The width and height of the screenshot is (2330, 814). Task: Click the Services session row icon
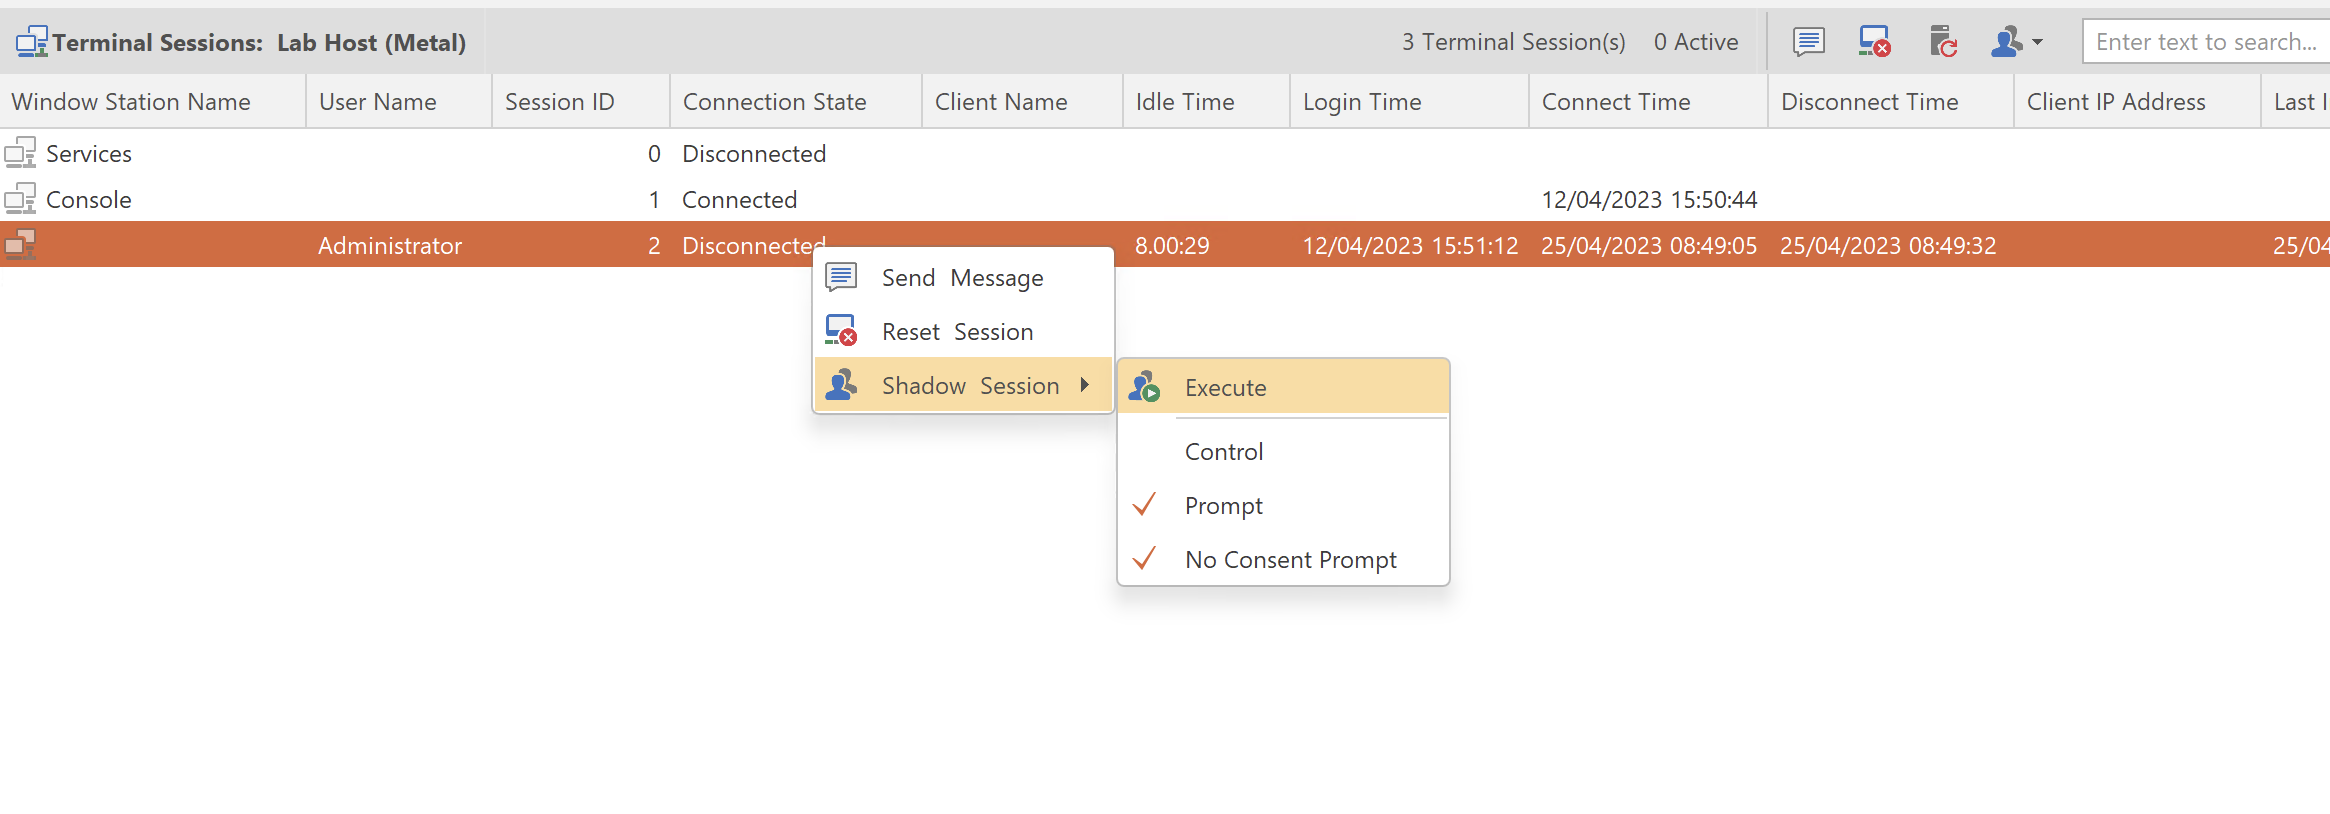pyautogui.click(x=20, y=153)
